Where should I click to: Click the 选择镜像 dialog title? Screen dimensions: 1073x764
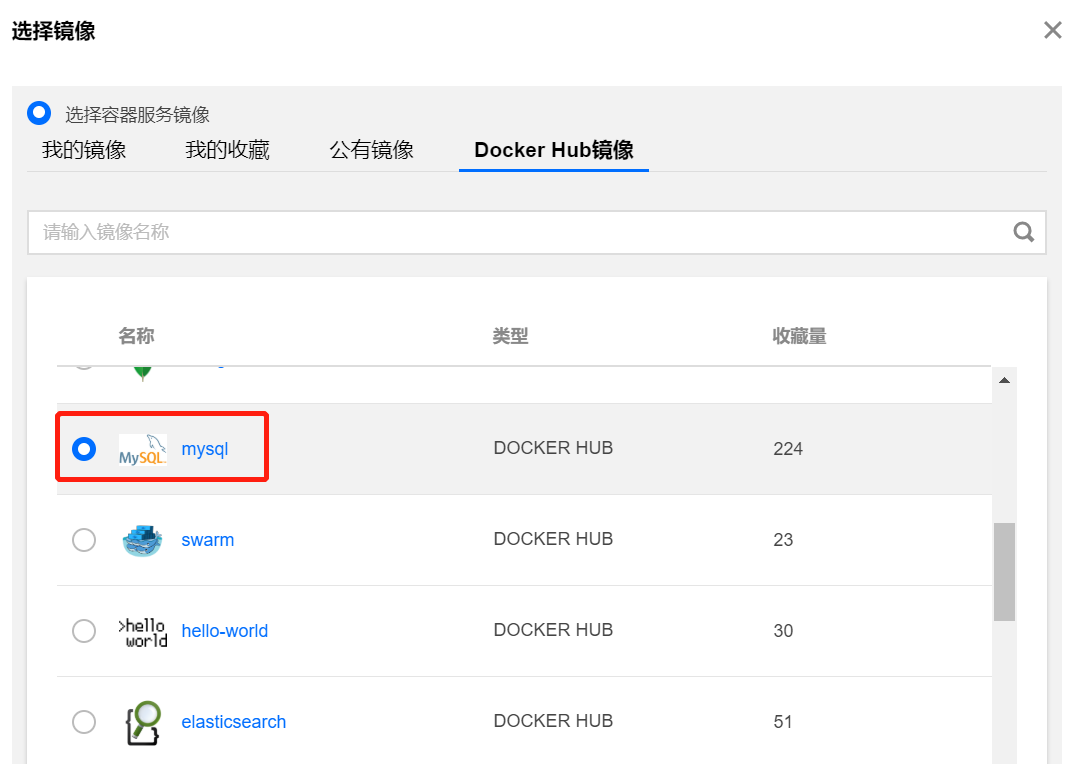pyautogui.click(x=53, y=31)
